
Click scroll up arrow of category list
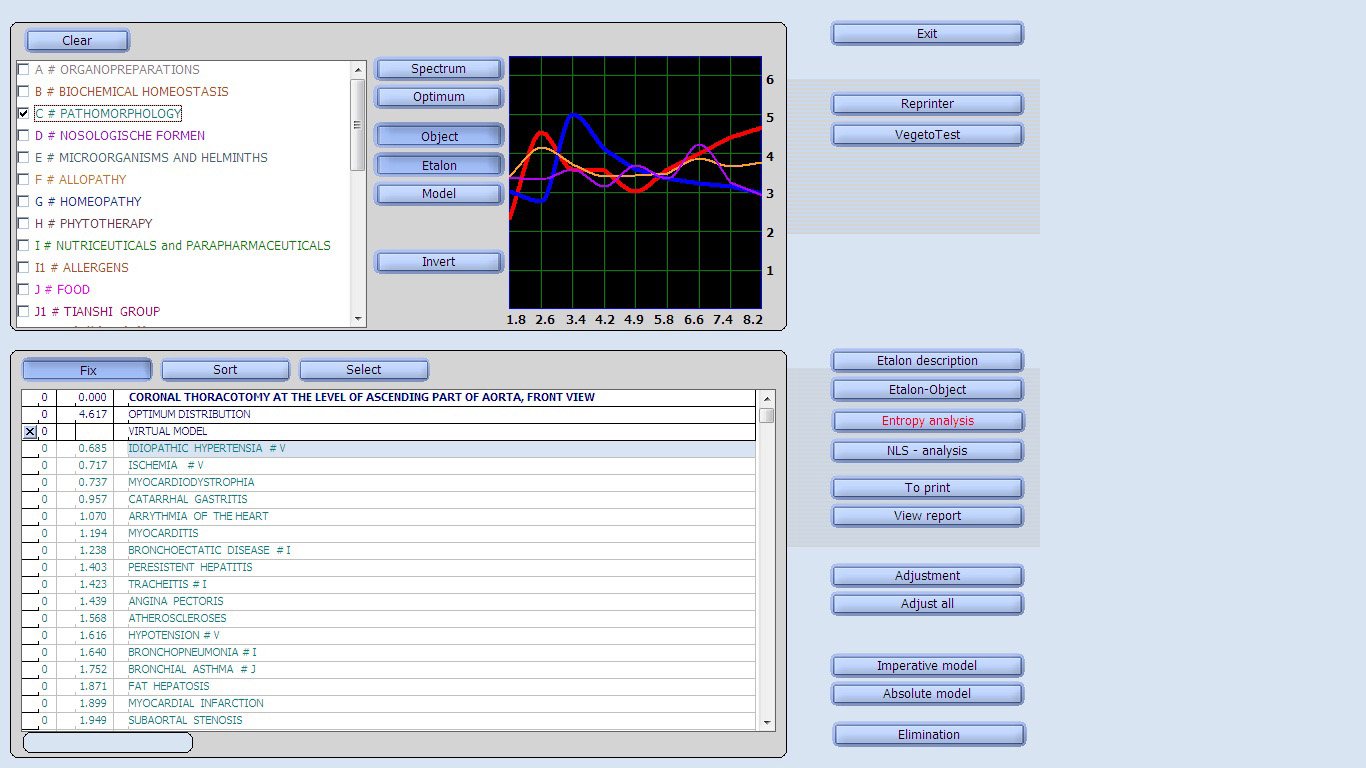(x=358, y=69)
